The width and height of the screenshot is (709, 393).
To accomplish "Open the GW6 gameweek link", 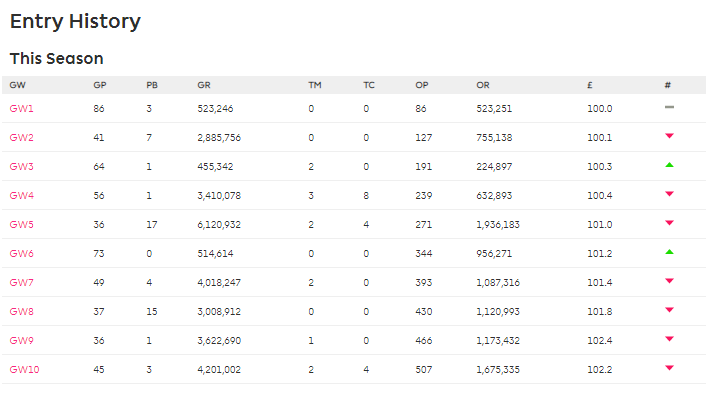I will click(x=21, y=253).
